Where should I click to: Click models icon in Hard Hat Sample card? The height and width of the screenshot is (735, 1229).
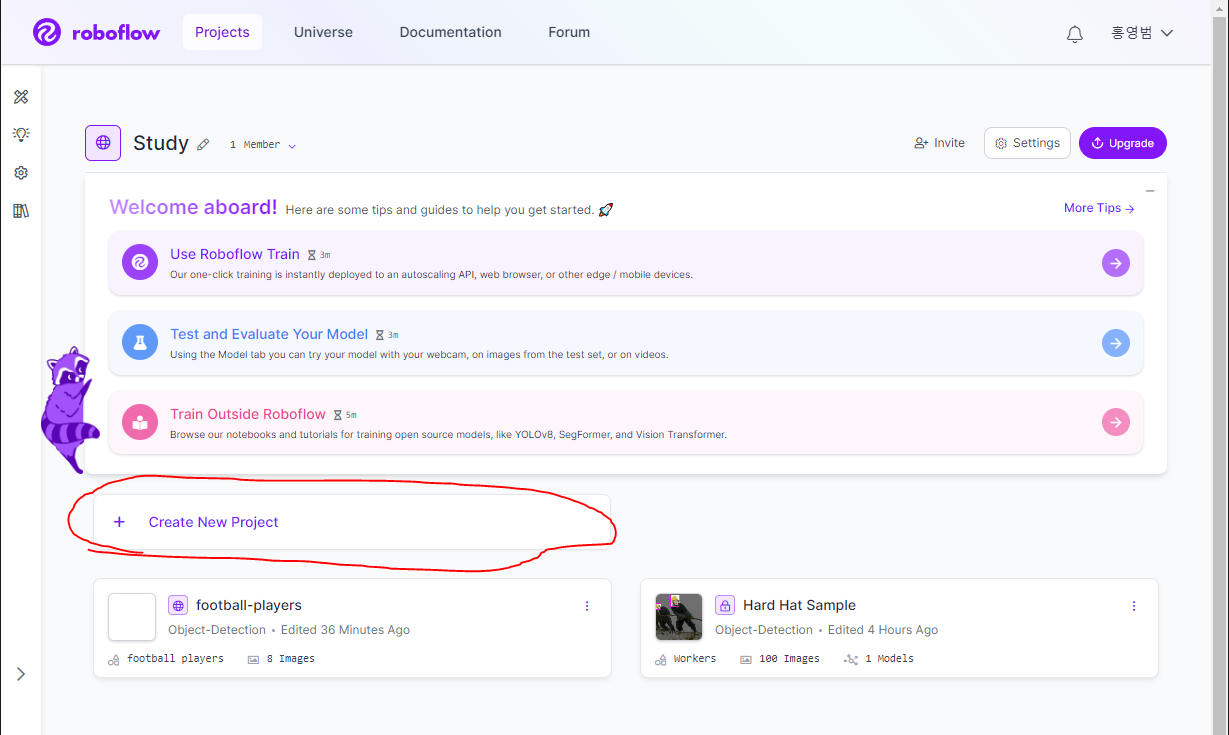point(851,659)
